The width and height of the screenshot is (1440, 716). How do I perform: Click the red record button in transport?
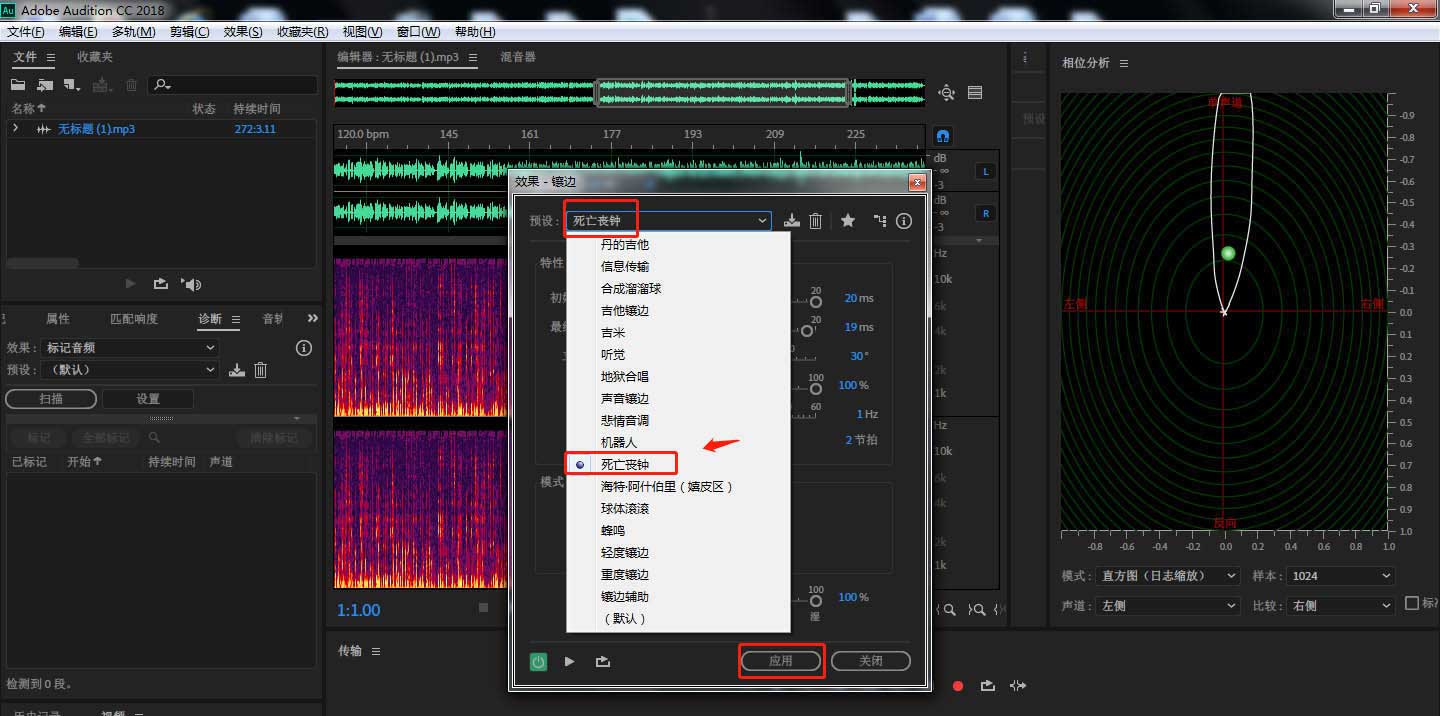tap(956, 686)
